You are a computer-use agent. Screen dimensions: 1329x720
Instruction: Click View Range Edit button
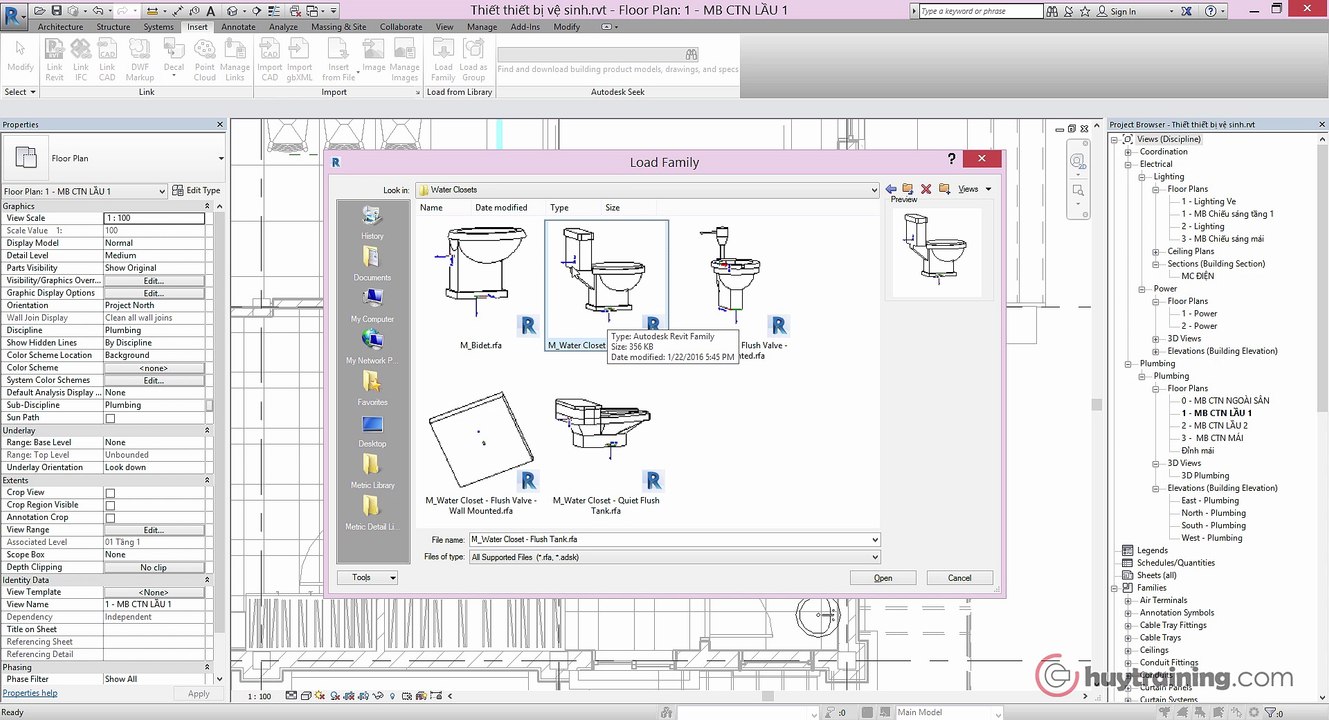[x=153, y=530]
